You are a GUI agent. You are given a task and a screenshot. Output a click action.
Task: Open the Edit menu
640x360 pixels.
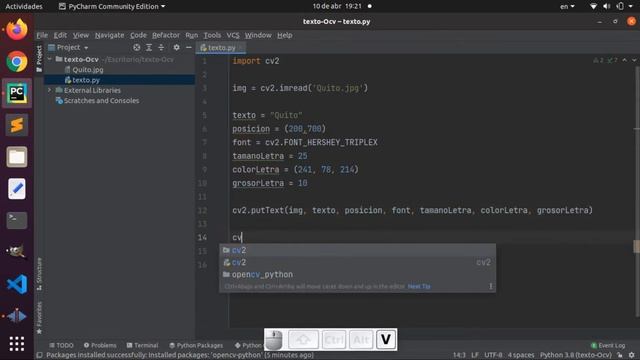[60, 35]
